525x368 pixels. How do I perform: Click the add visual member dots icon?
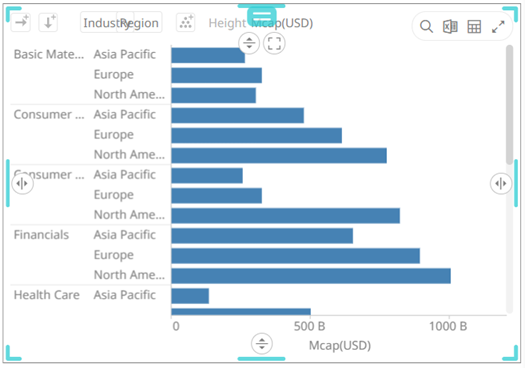[x=186, y=22]
